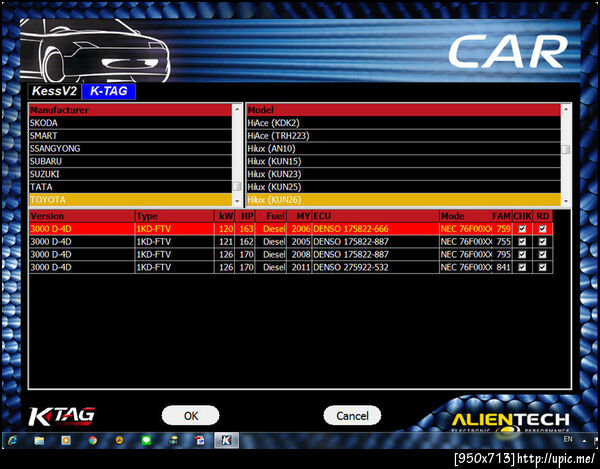Toggle CHK checkbox for MY 2011 row
This screenshot has width=600, height=469.
(x=522, y=267)
